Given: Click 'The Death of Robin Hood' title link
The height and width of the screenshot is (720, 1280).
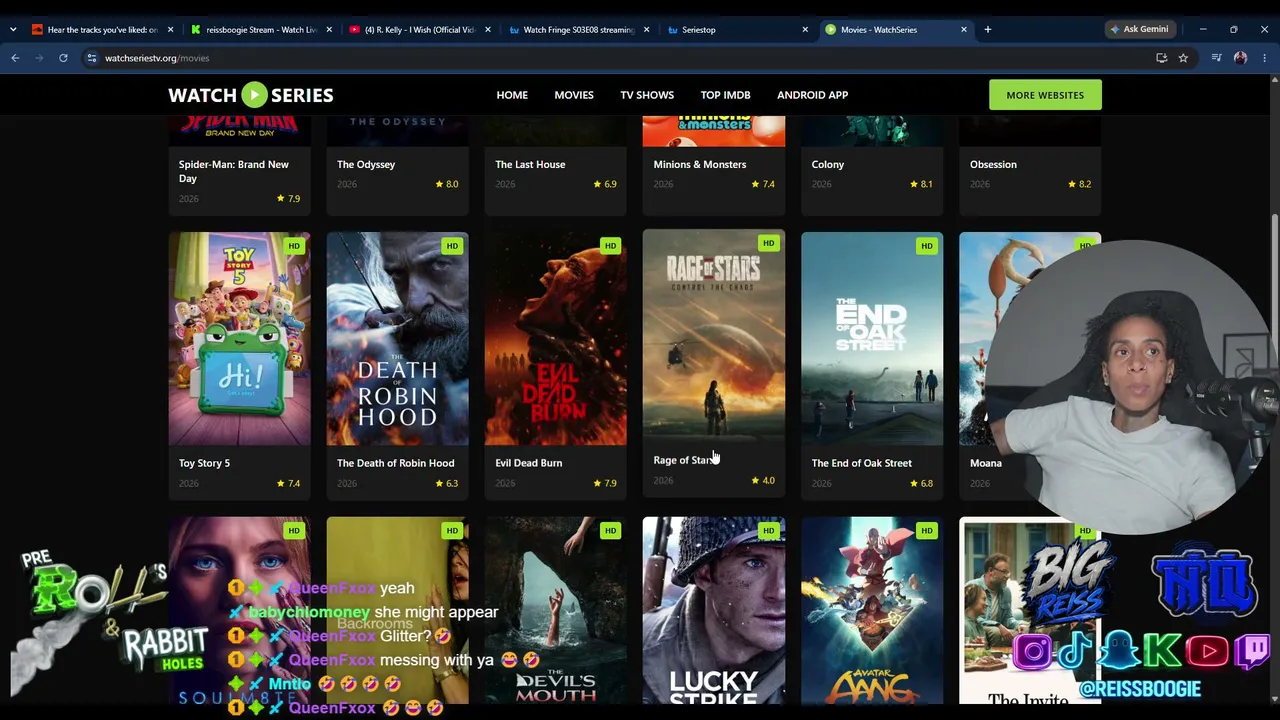Looking at the screenshot, I should pos(396,463).
